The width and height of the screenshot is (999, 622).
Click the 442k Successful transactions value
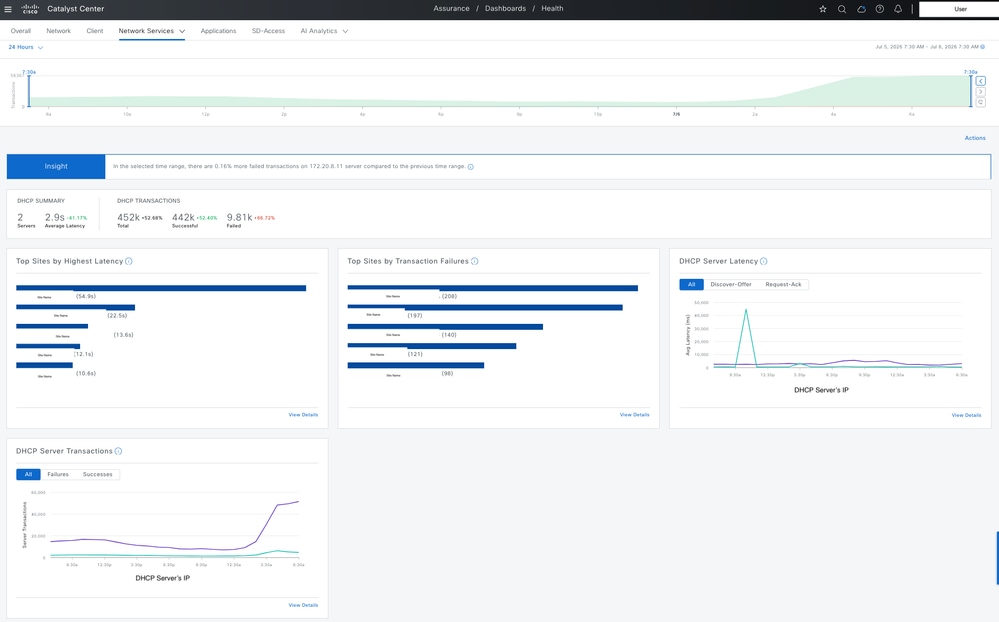(x=183, y=217)
